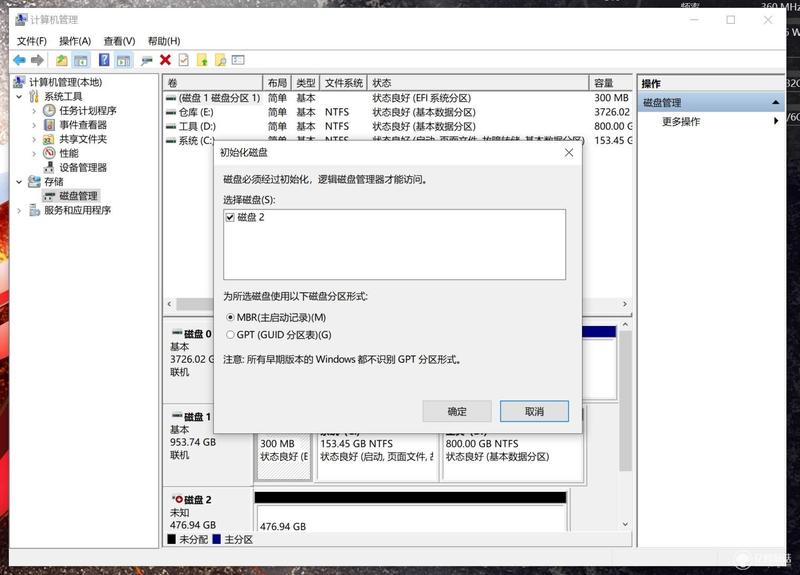Click the 取消 button

point(534,411)
